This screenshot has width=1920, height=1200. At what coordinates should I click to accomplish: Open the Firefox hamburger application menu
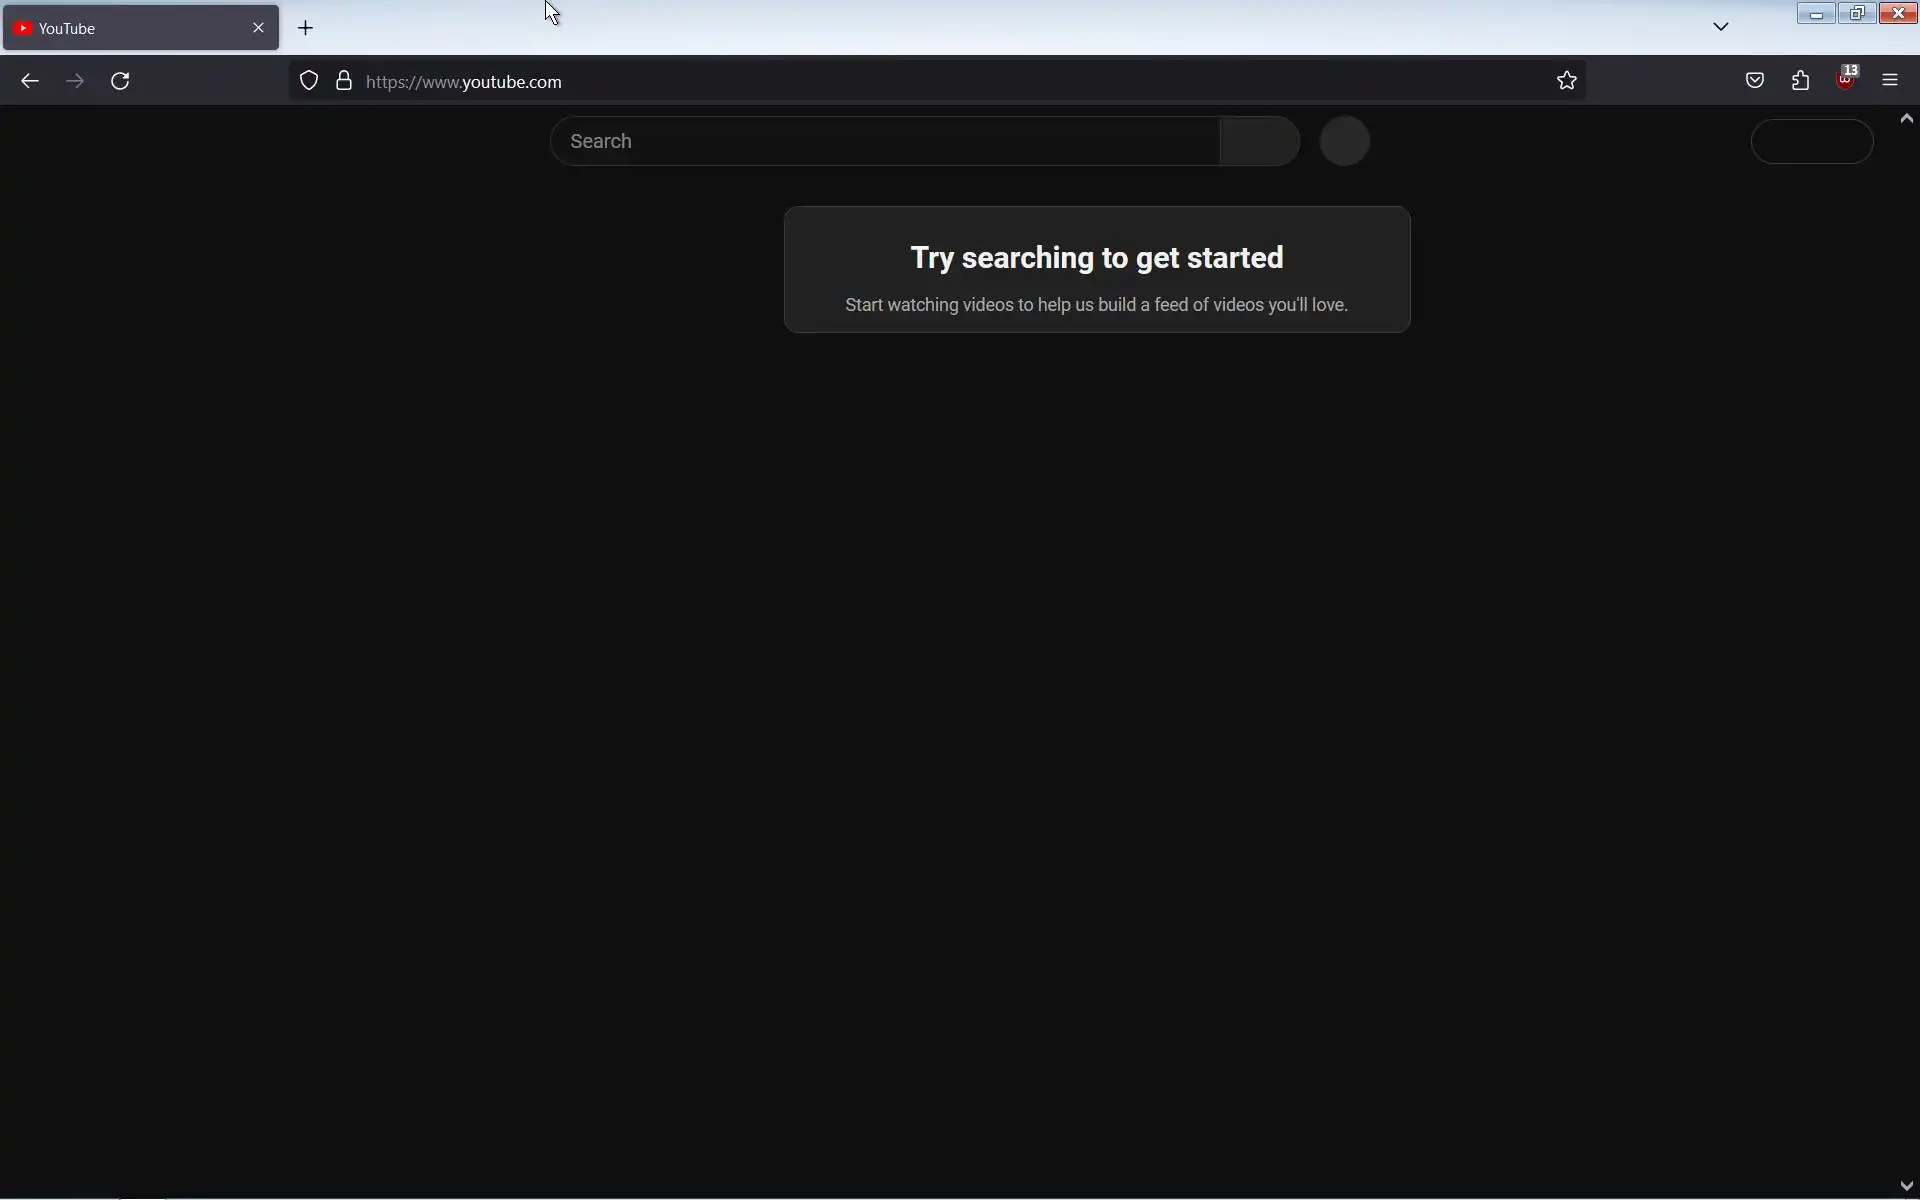click(x=1890, y=81)
